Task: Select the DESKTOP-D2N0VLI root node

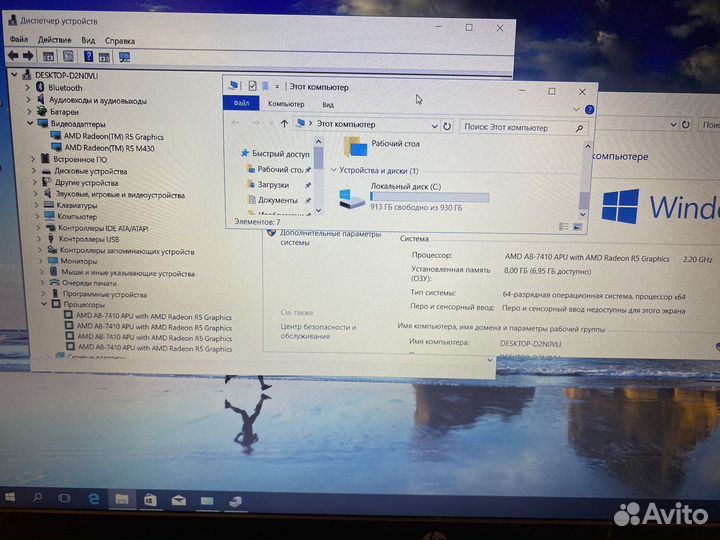Action: pyautogui.click(x=66, y=75)
